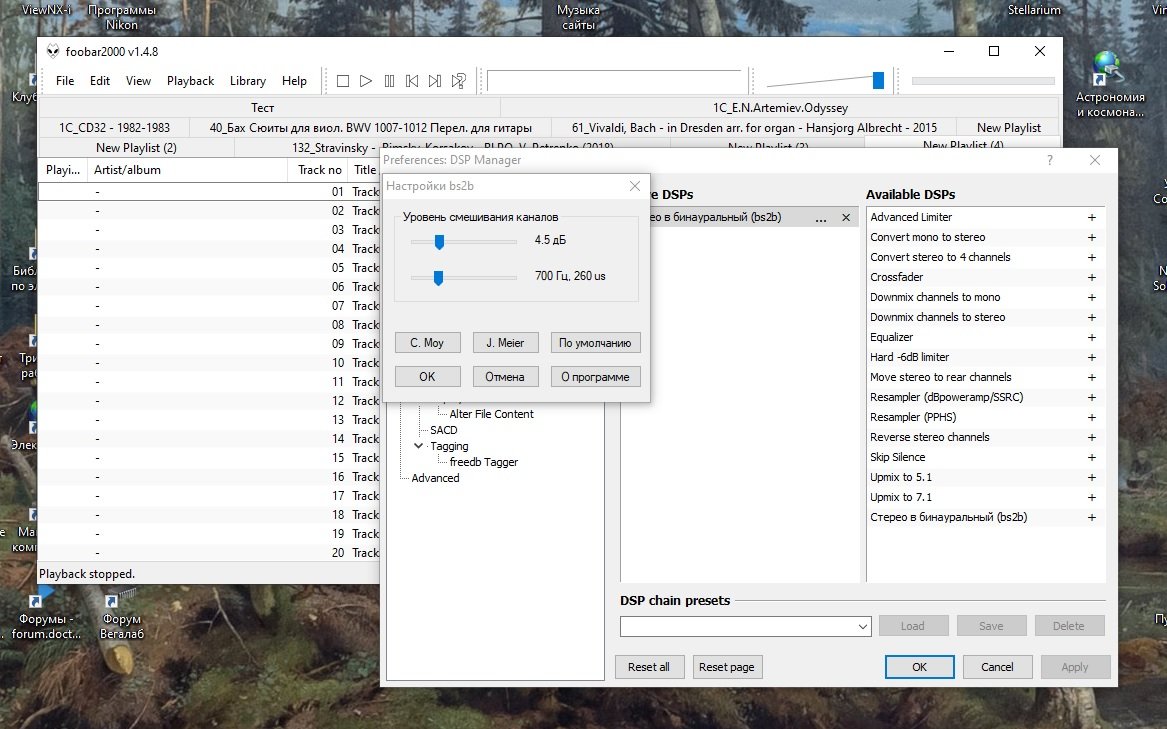Click the Preferences OK button
The height and width of the screenshot is (729, 1167).
coord(919,667)
